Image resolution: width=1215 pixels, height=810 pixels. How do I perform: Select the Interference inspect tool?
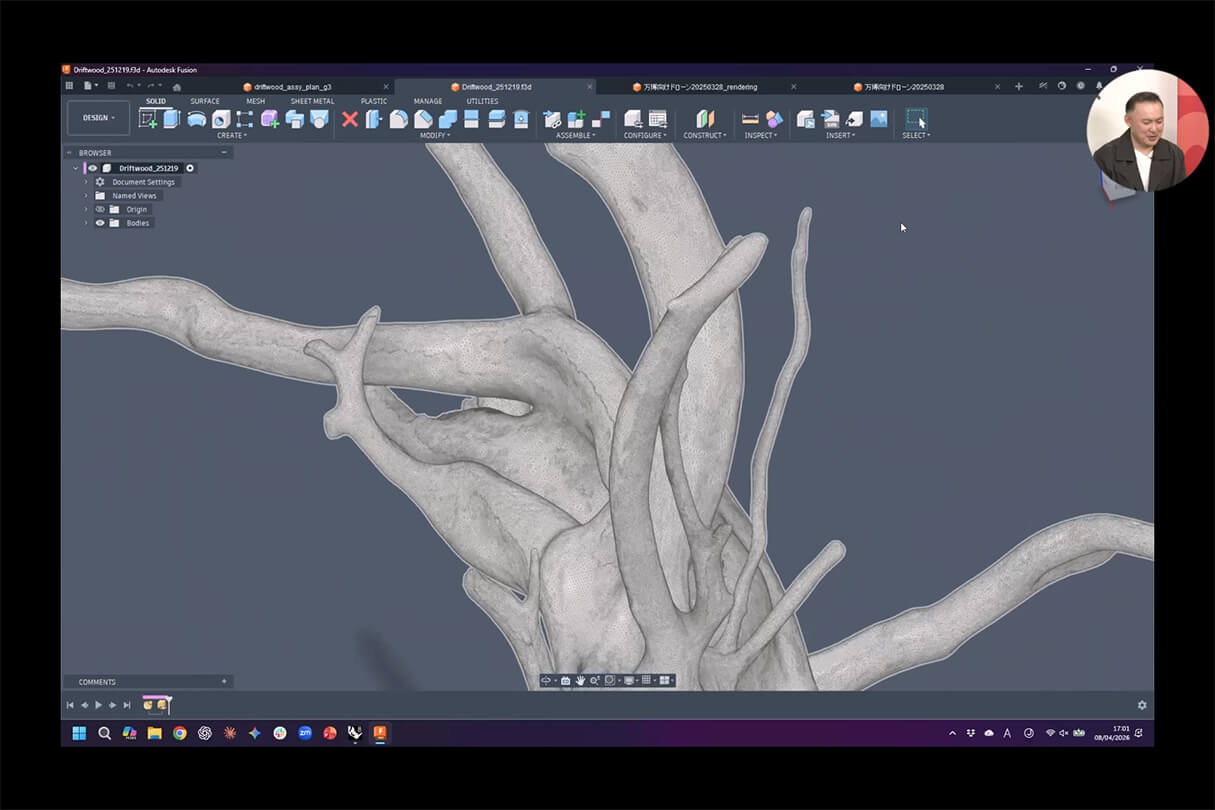(x=774, y=119)
